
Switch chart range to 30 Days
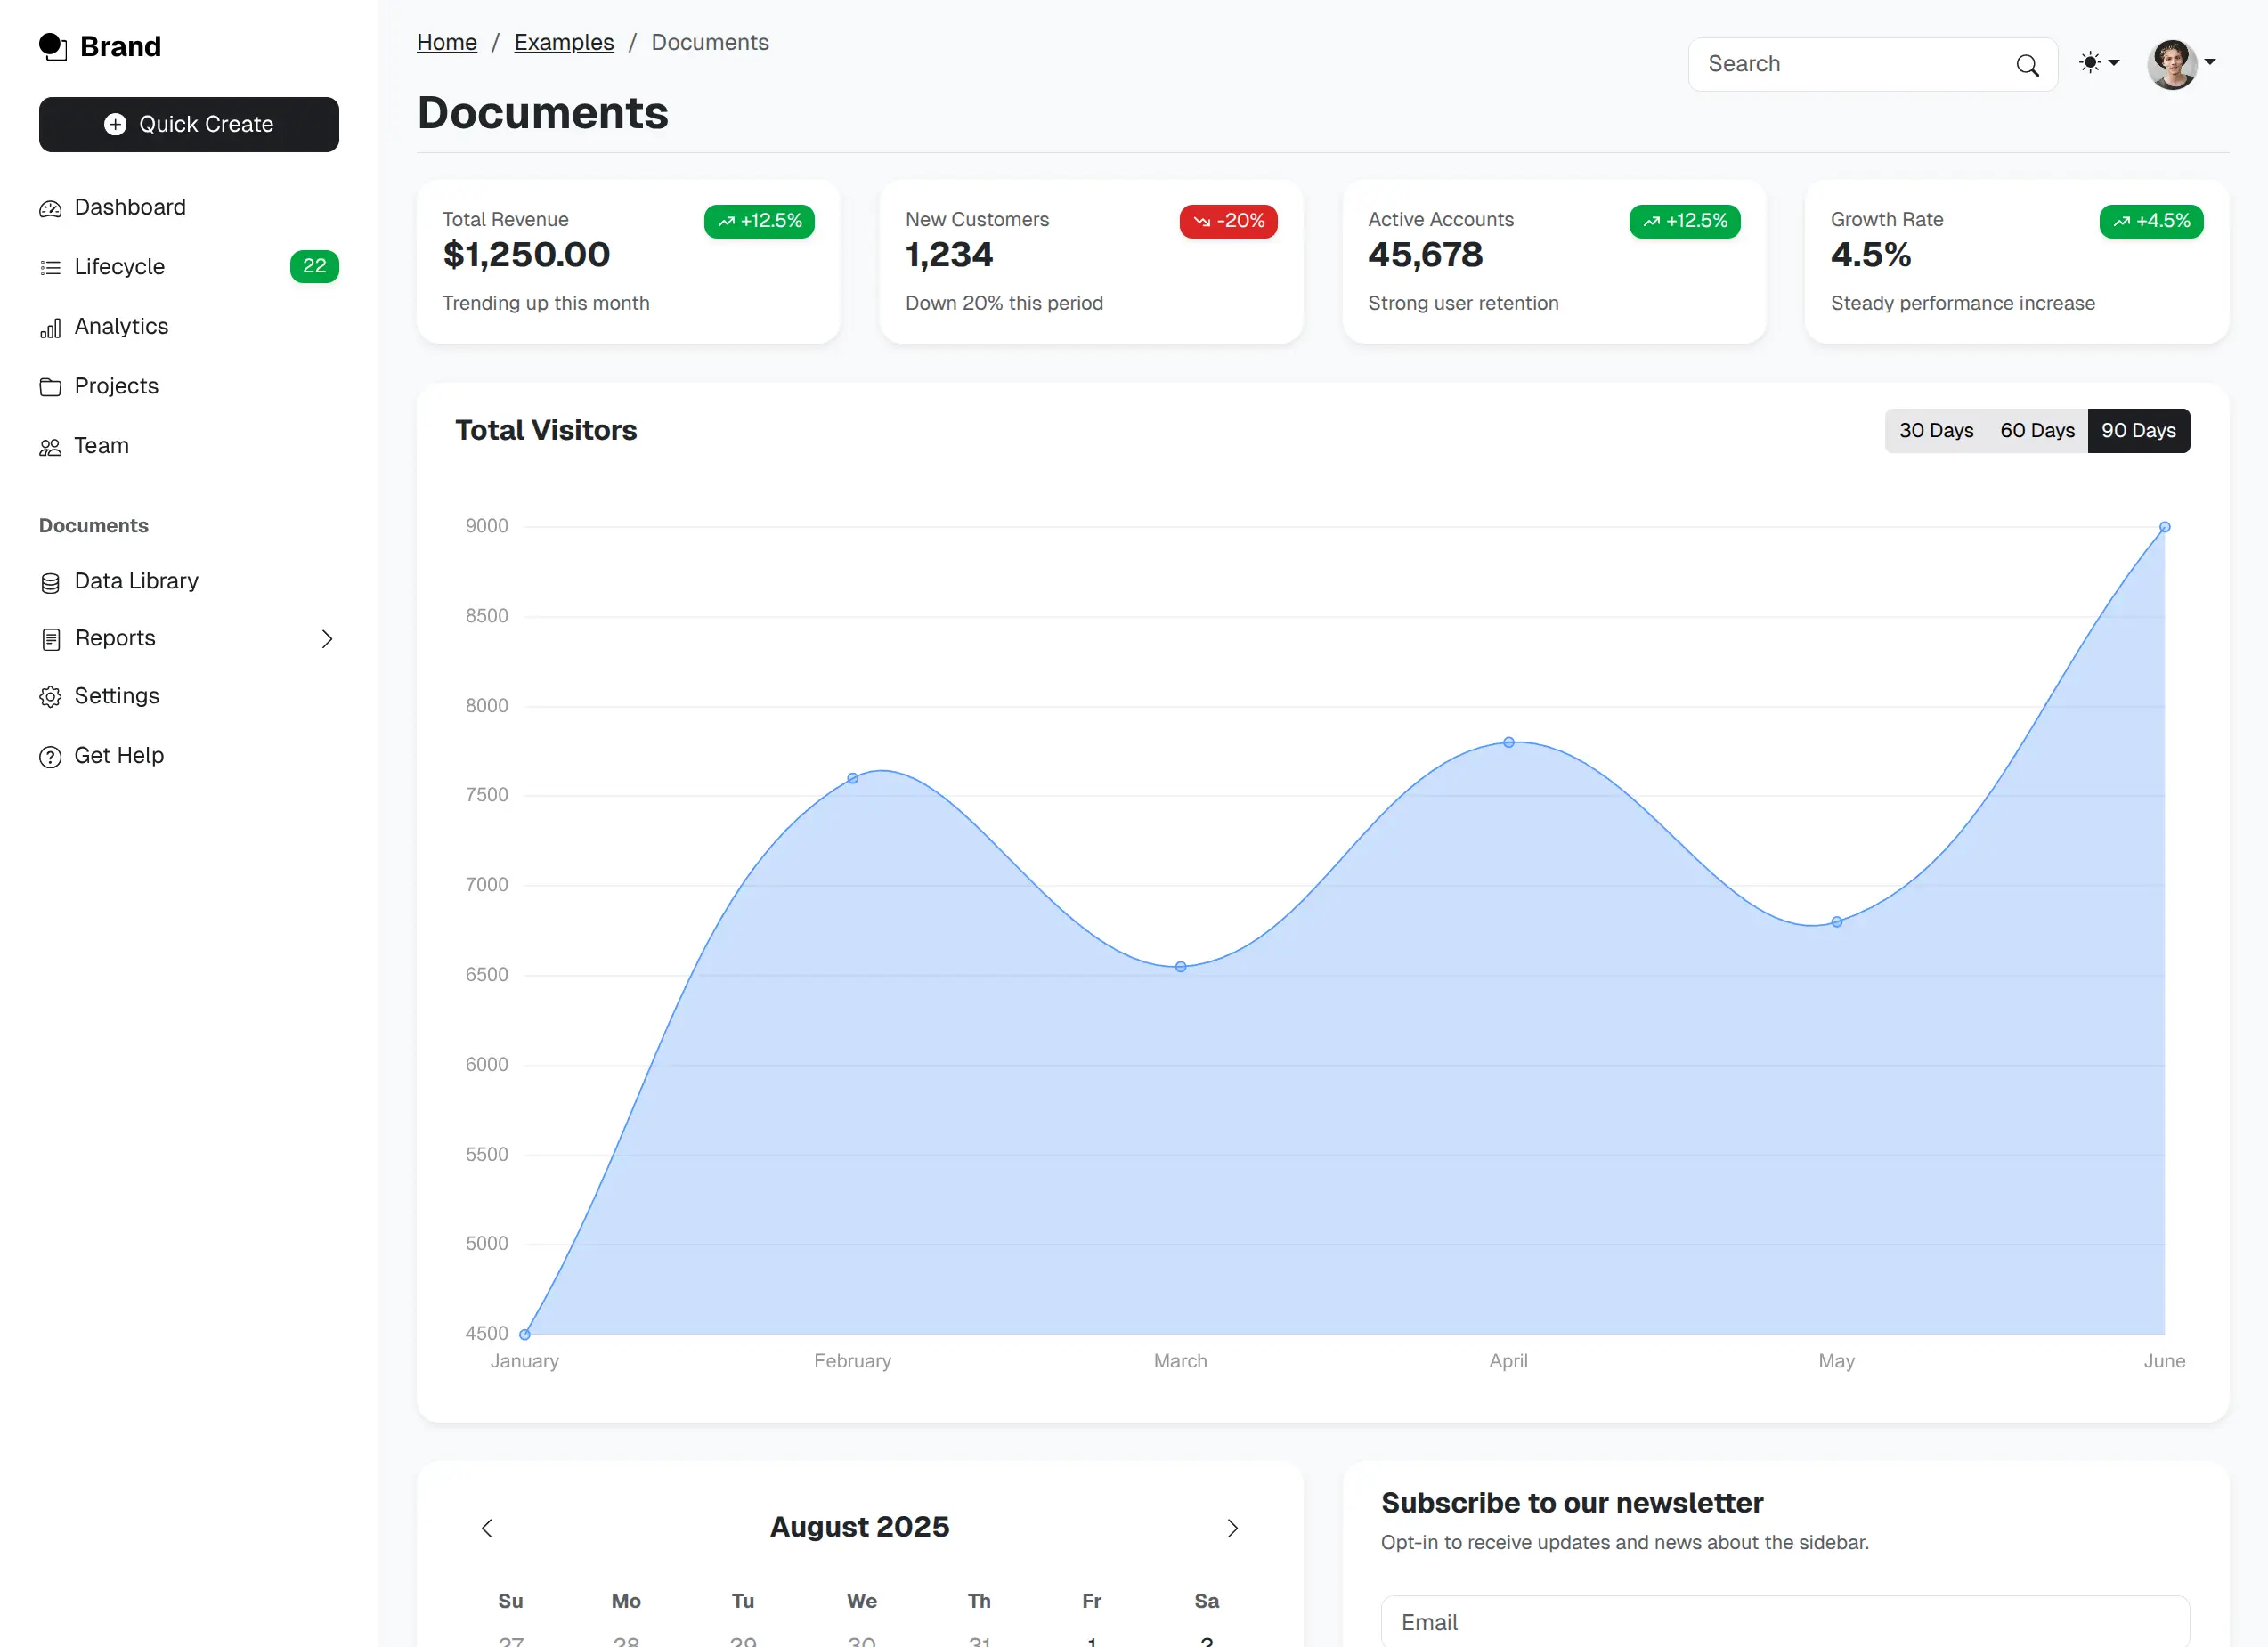pos(1935,430)
